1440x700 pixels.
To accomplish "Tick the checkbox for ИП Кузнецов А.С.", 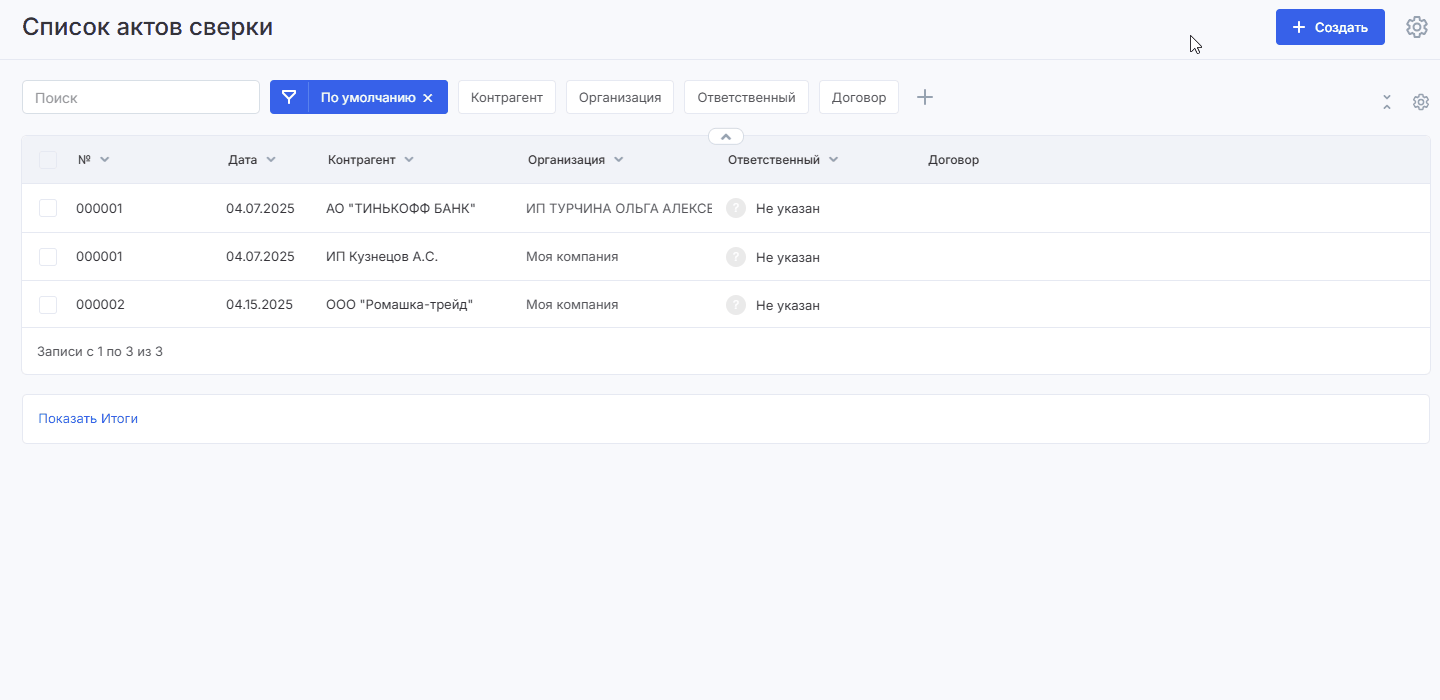I will click(x=48, y=257).
